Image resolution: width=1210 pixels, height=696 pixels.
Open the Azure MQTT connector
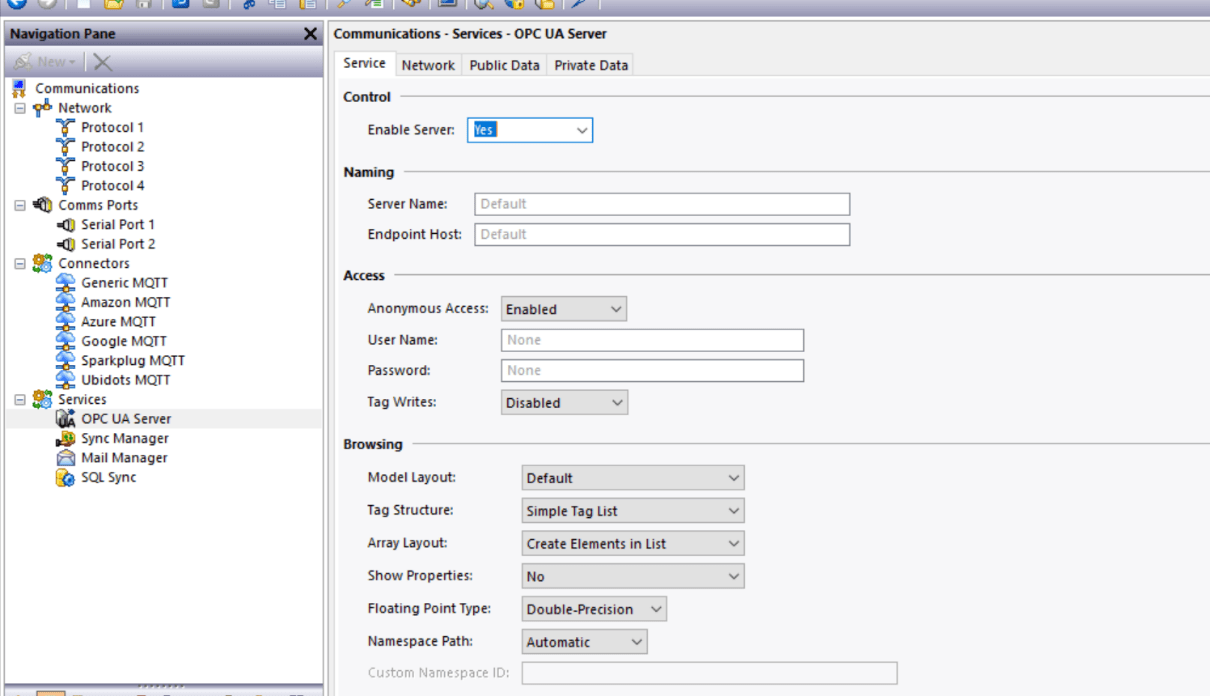click(x=118, y=322)
